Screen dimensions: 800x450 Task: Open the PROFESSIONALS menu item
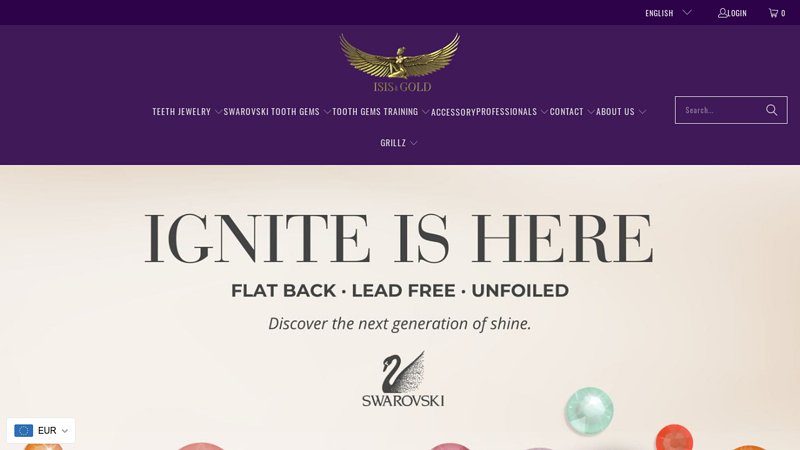pyautogui.click(x=512, y=111)
